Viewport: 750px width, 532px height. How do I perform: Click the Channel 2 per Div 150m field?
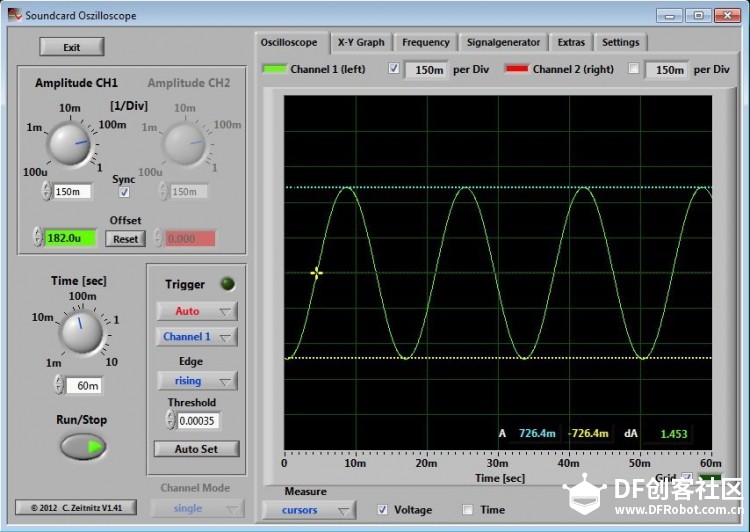[x=667, y=70]
